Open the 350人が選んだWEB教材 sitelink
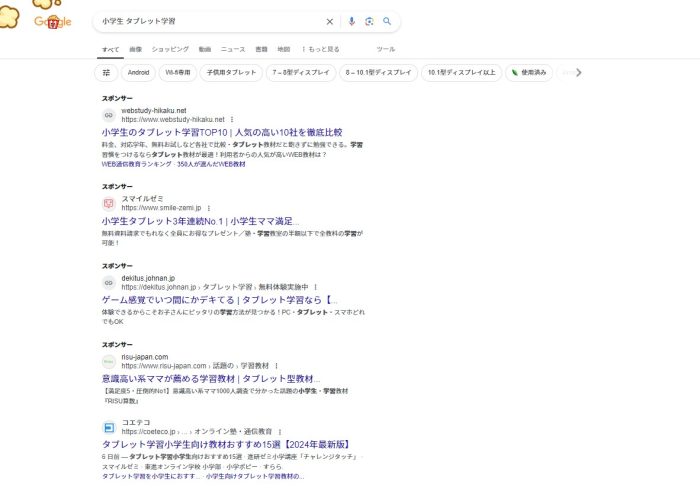 click(211, 164)
